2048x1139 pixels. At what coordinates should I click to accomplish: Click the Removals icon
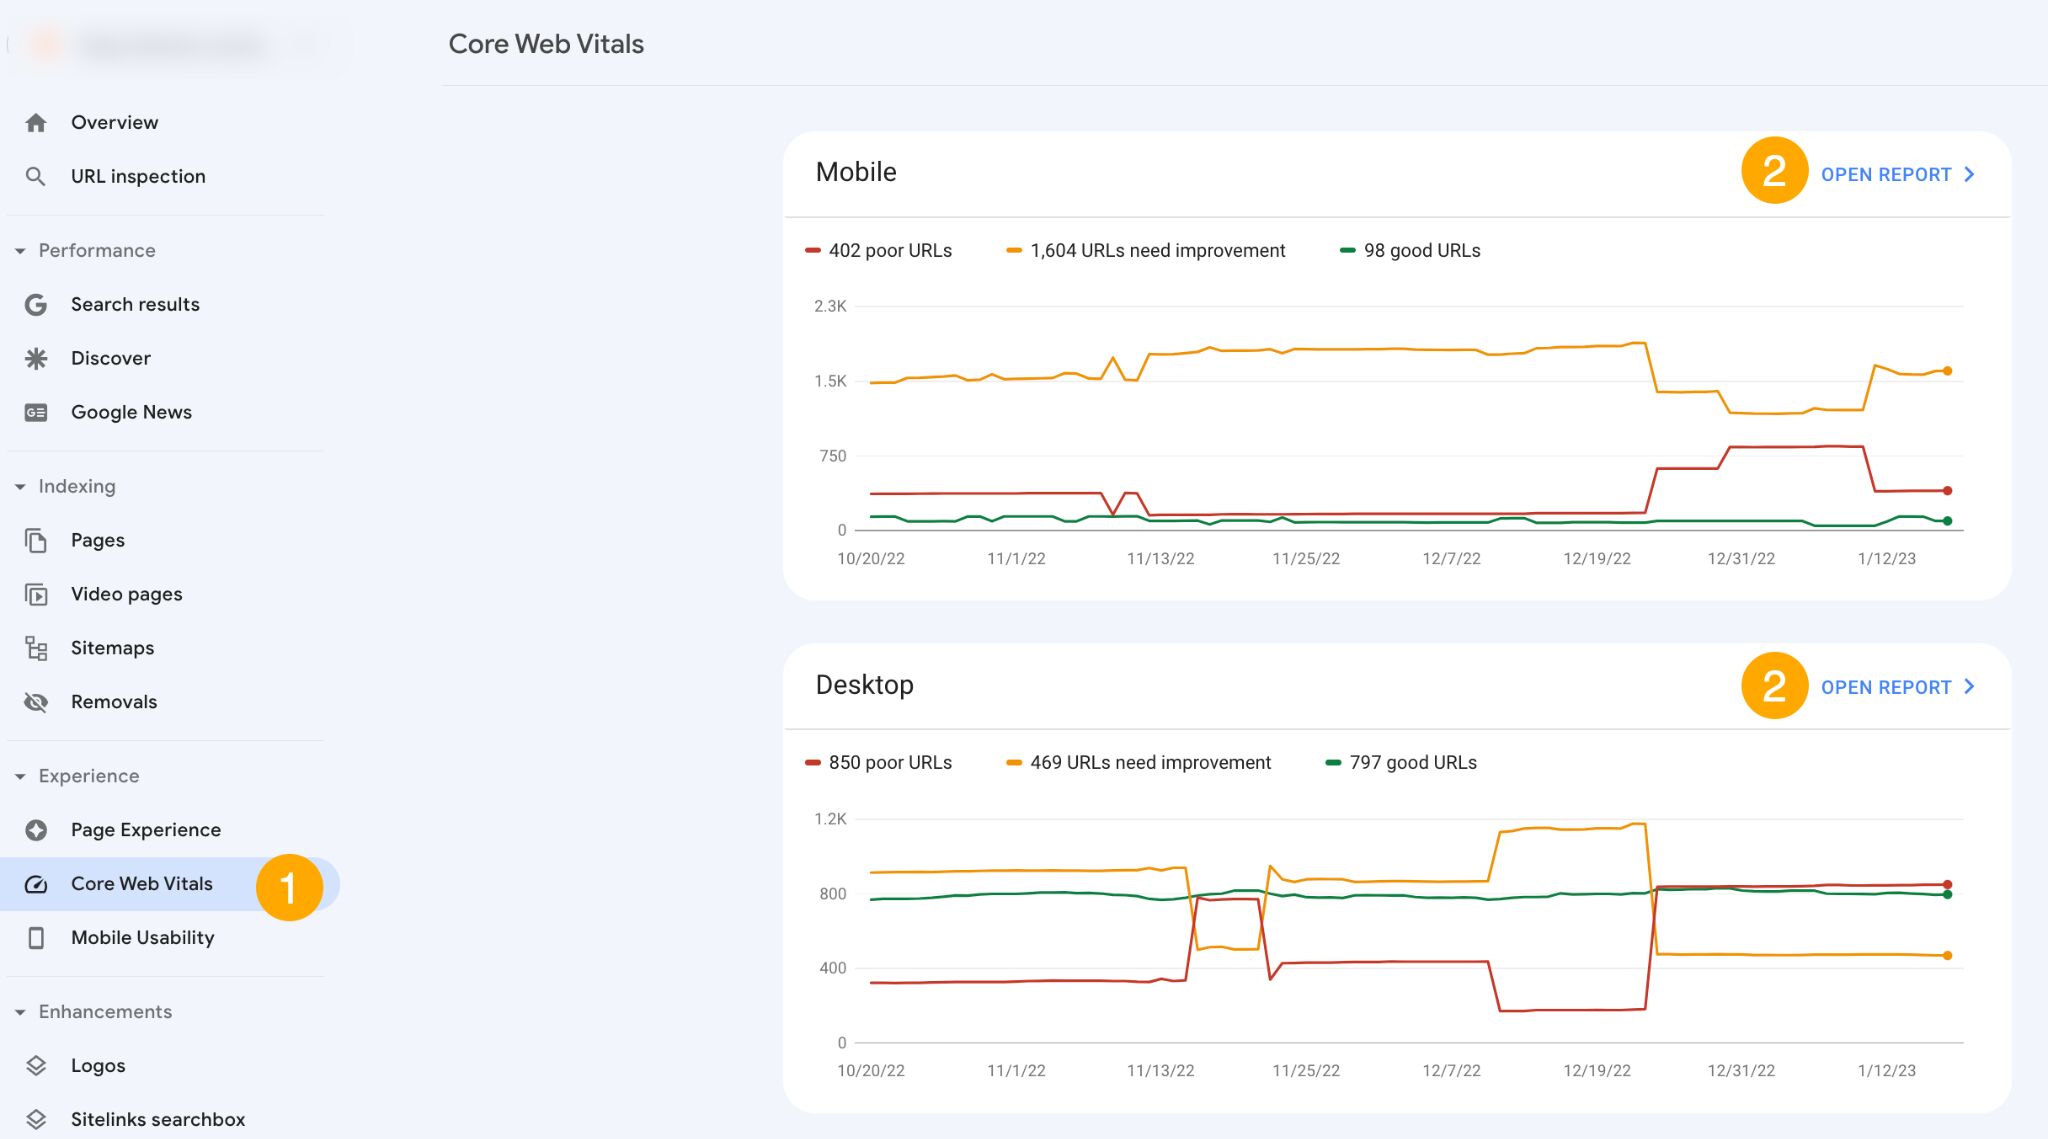click(x=38, y=700)
